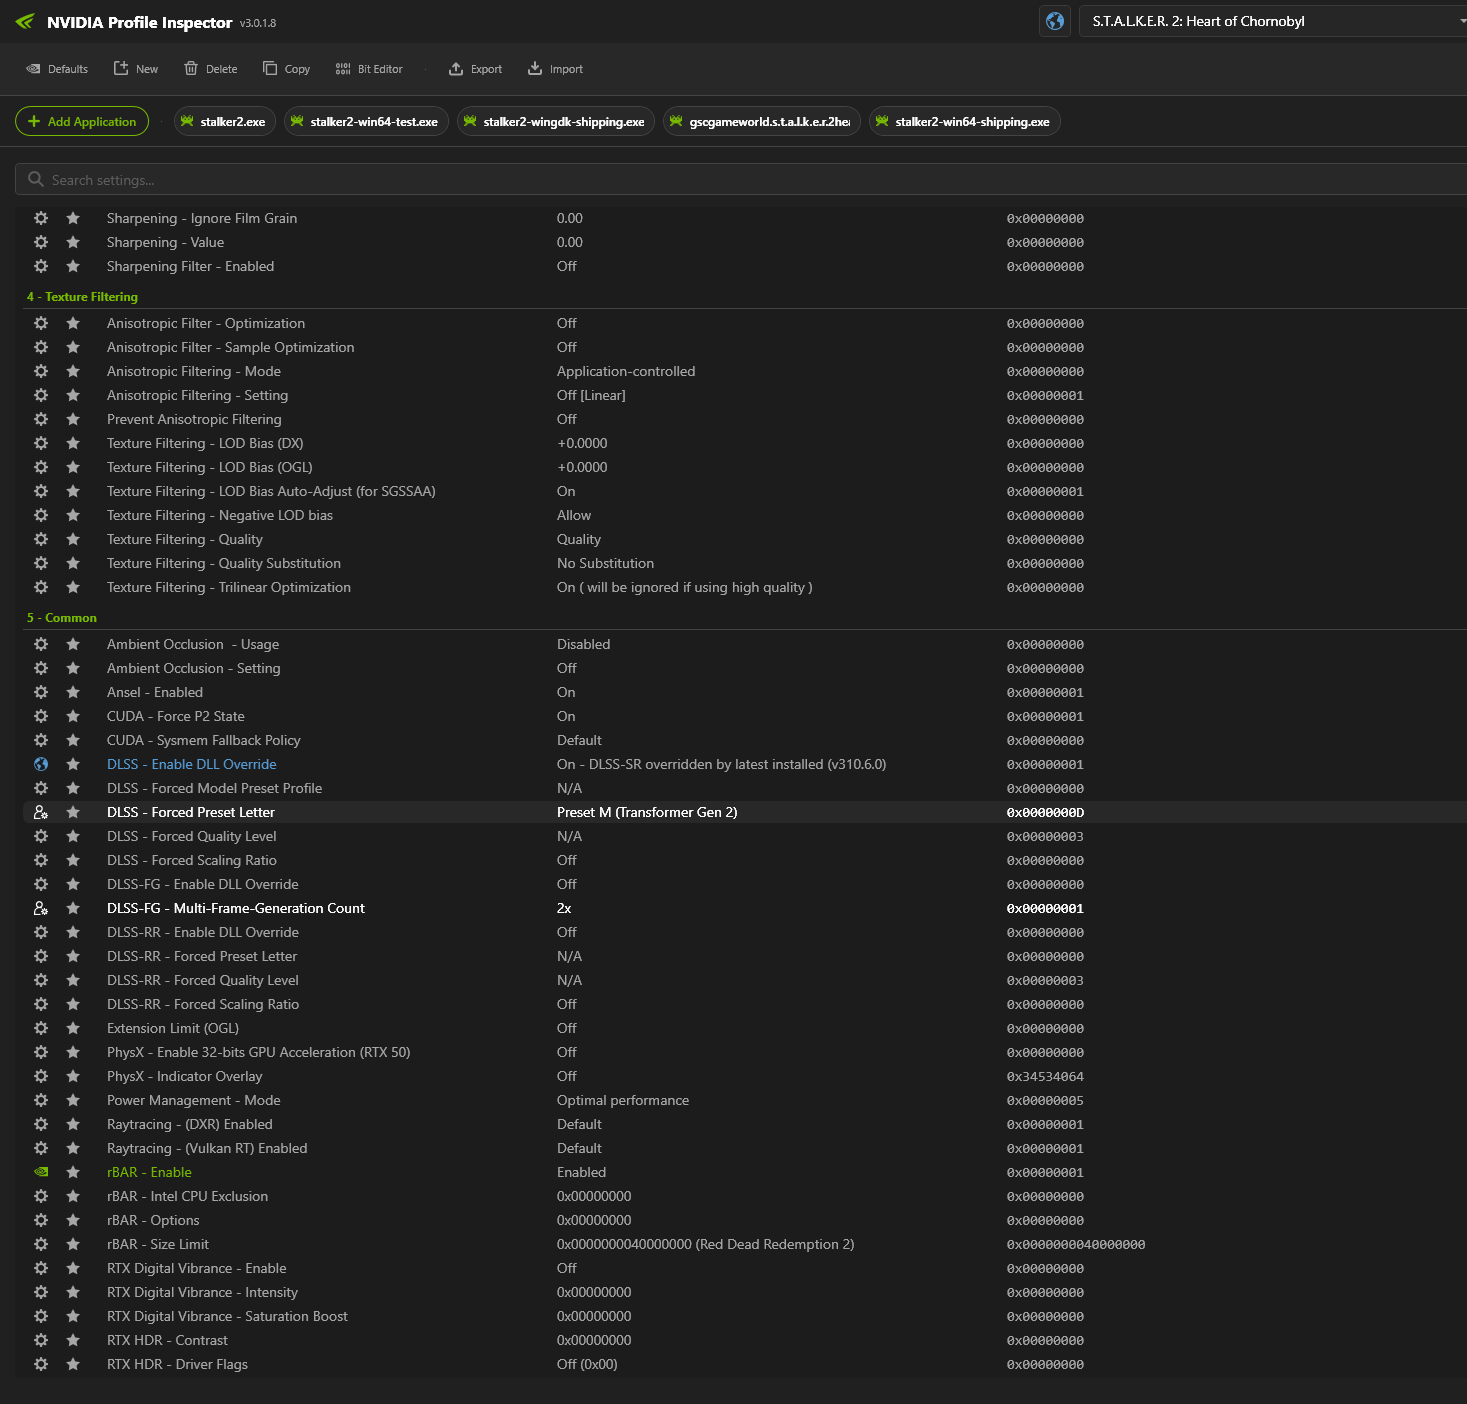The width and height of the screenshot is (1467, 1404).
Task: Click the Defaults toolbar button
Action: click(57, 69)
